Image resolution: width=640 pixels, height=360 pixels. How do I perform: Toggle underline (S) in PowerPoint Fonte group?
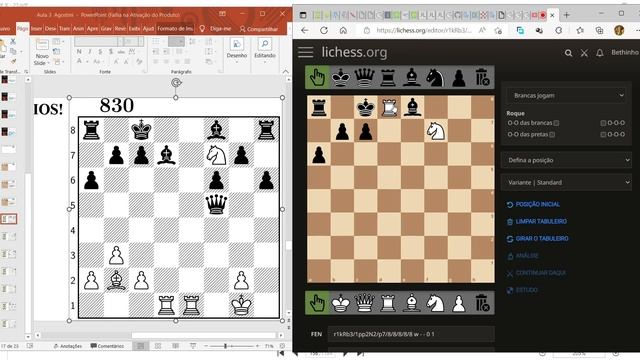click(x=100, y=51)
